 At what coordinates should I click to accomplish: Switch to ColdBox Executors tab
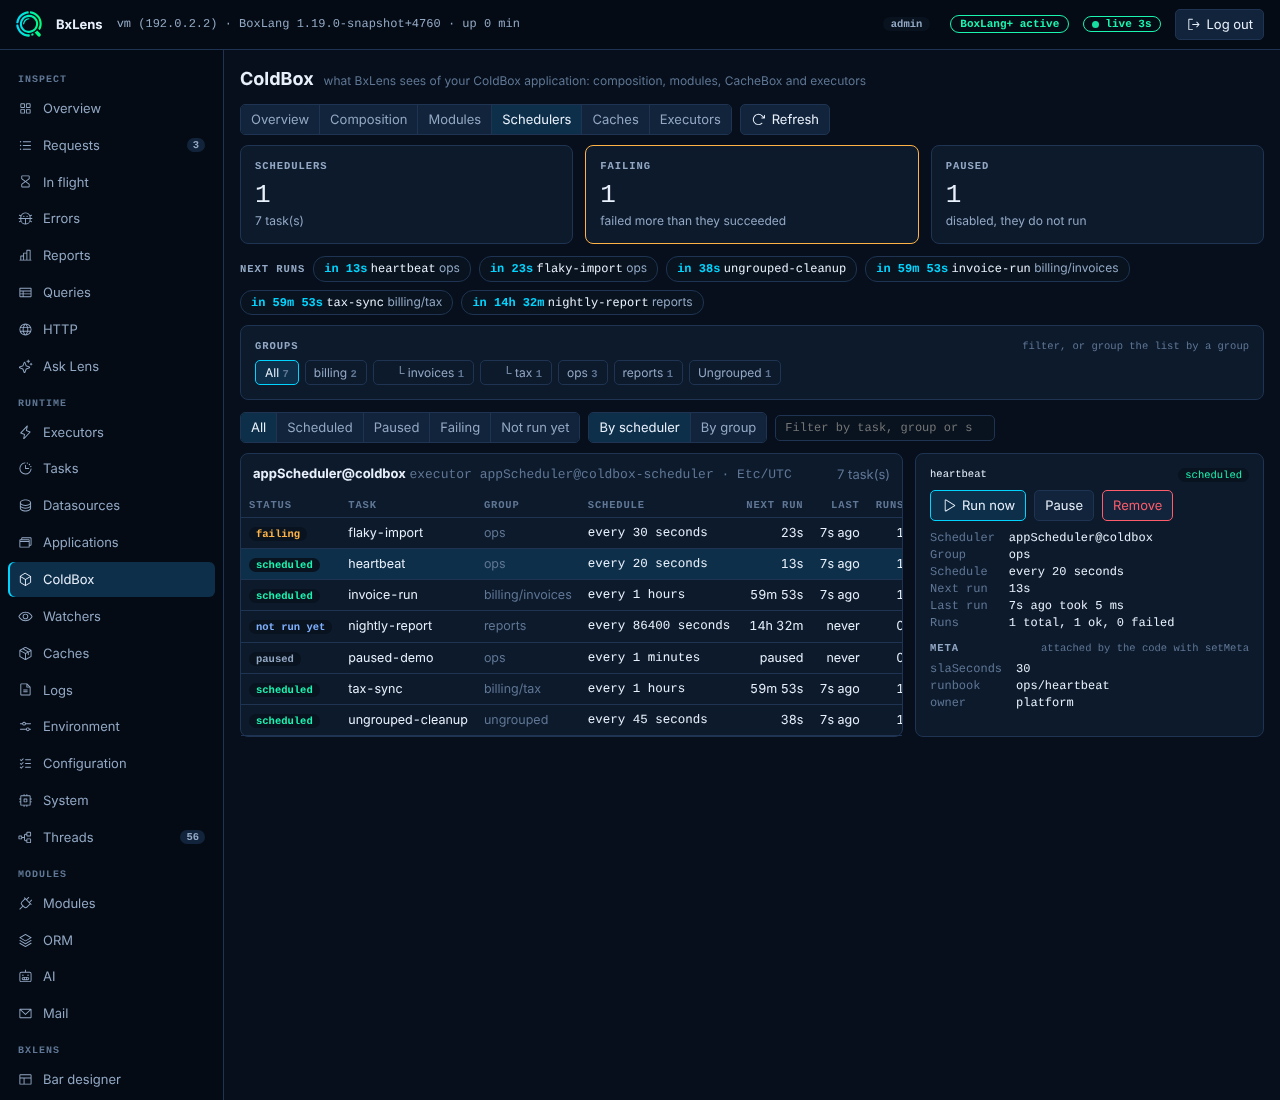pos(690,120)
